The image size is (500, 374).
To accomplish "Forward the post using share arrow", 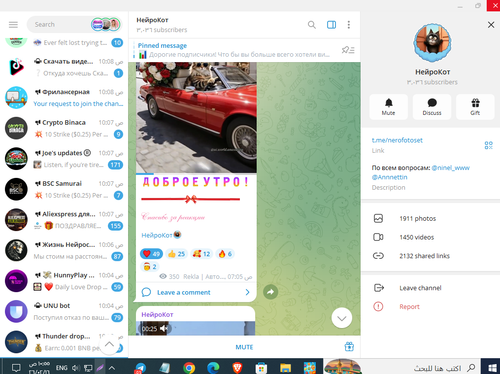I will pos(270,292).
